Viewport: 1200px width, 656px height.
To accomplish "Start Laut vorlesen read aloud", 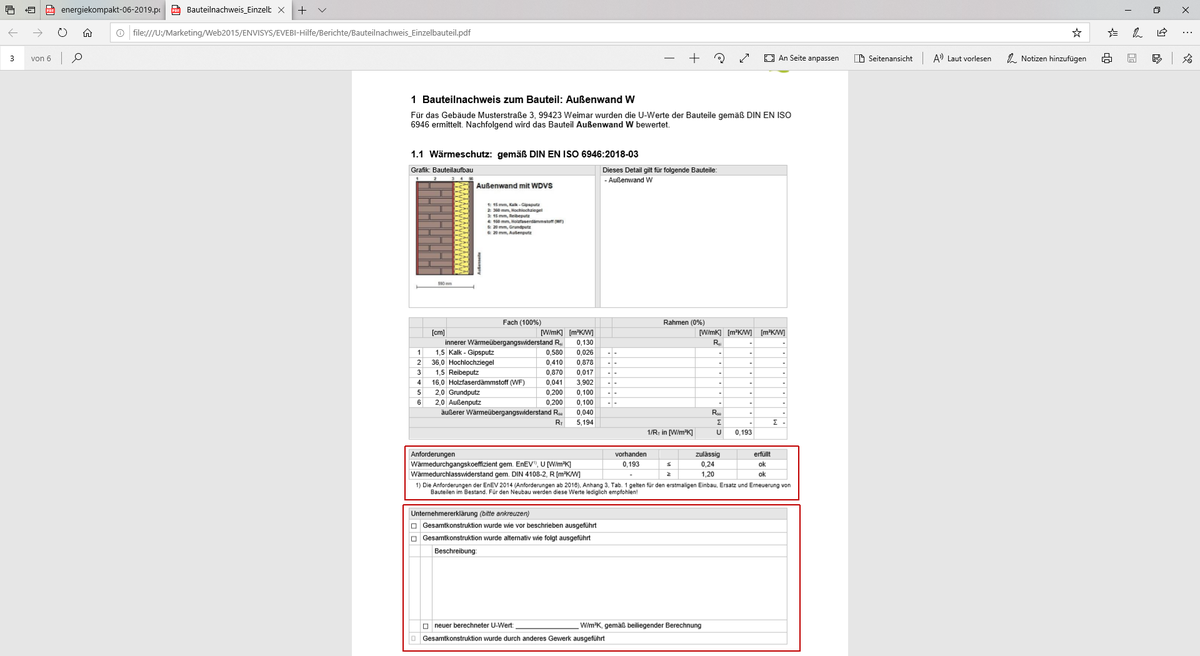I will coord(961,58).
